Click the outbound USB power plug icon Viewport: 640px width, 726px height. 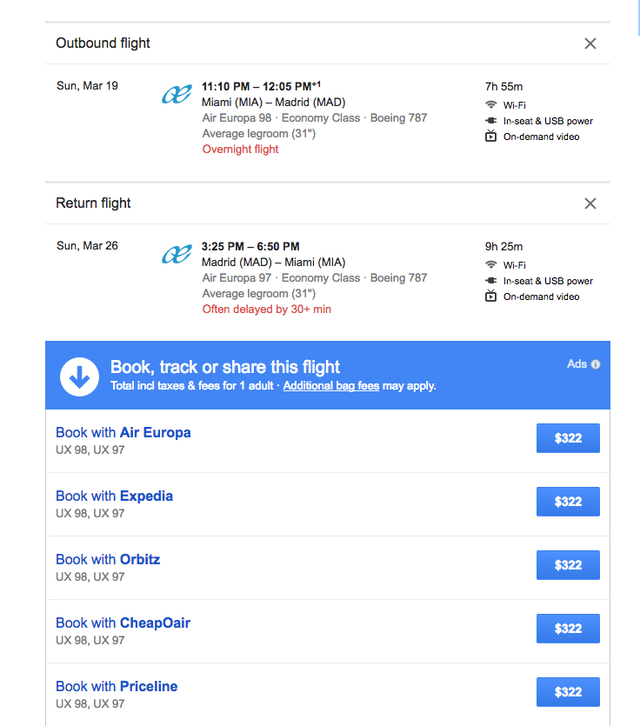[x=491, y=121]
